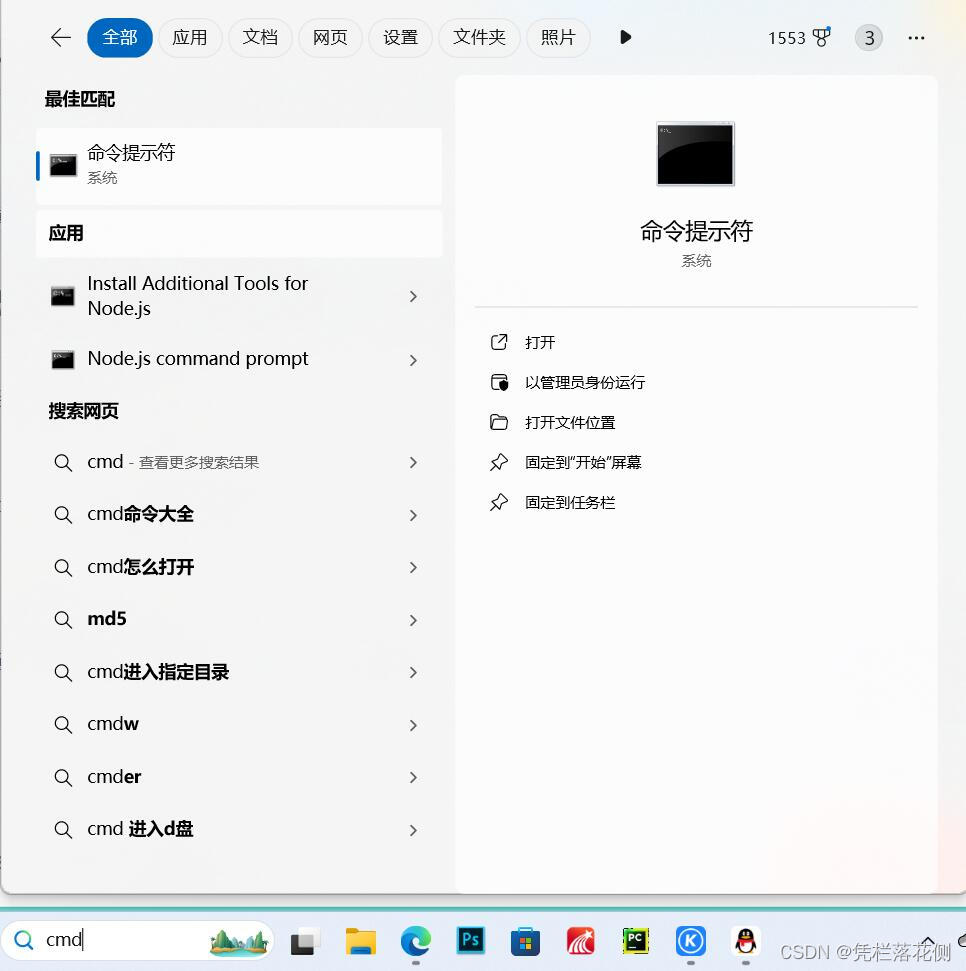Open Photoshop from the taskbar
The width and height of the screenshot is (966, 971).
pos(471,941)
